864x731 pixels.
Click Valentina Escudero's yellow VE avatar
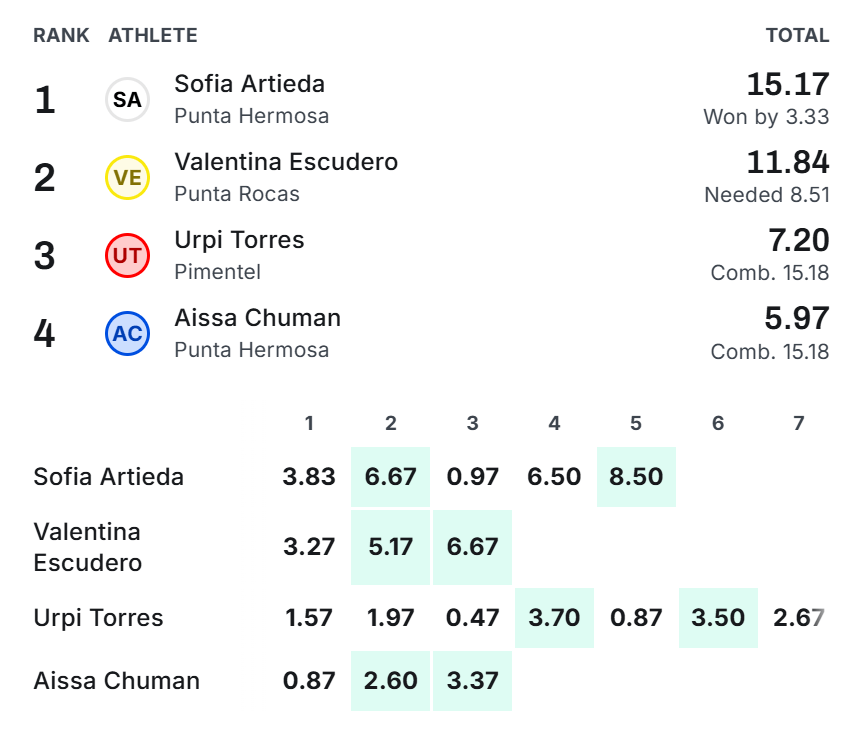[127, 177]
